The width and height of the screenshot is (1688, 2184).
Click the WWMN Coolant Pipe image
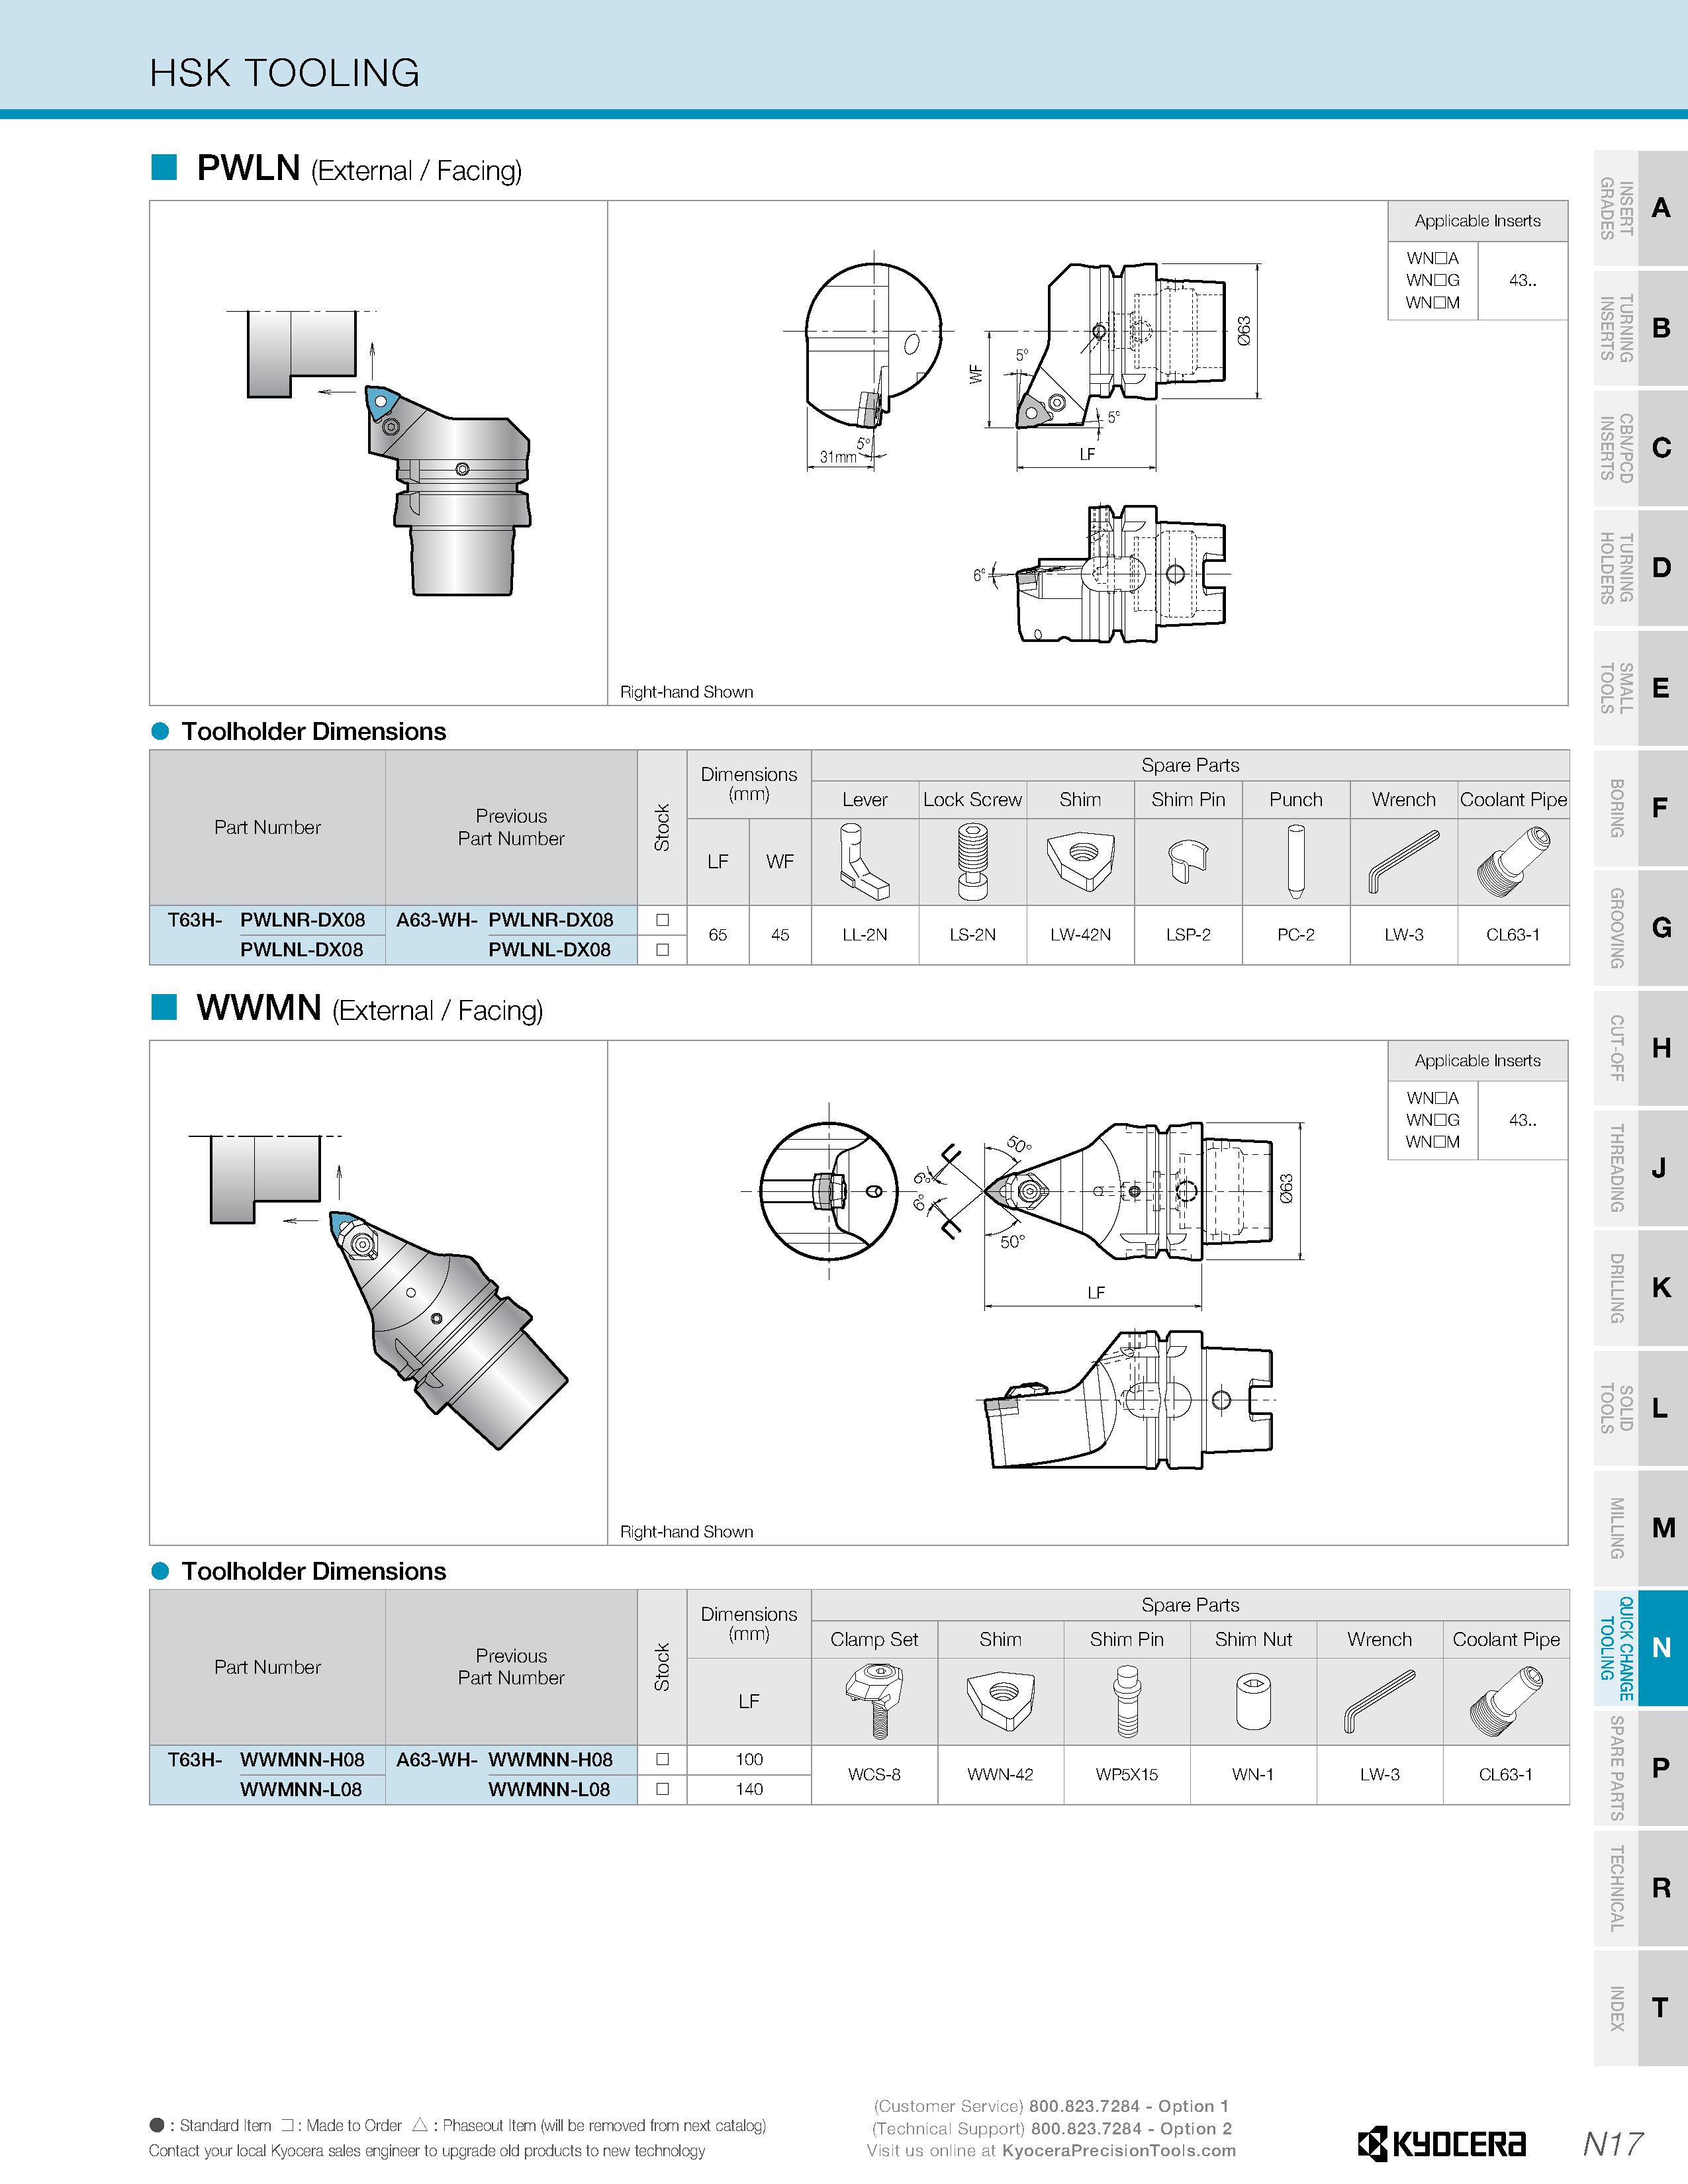[x=1506, y=1702]
